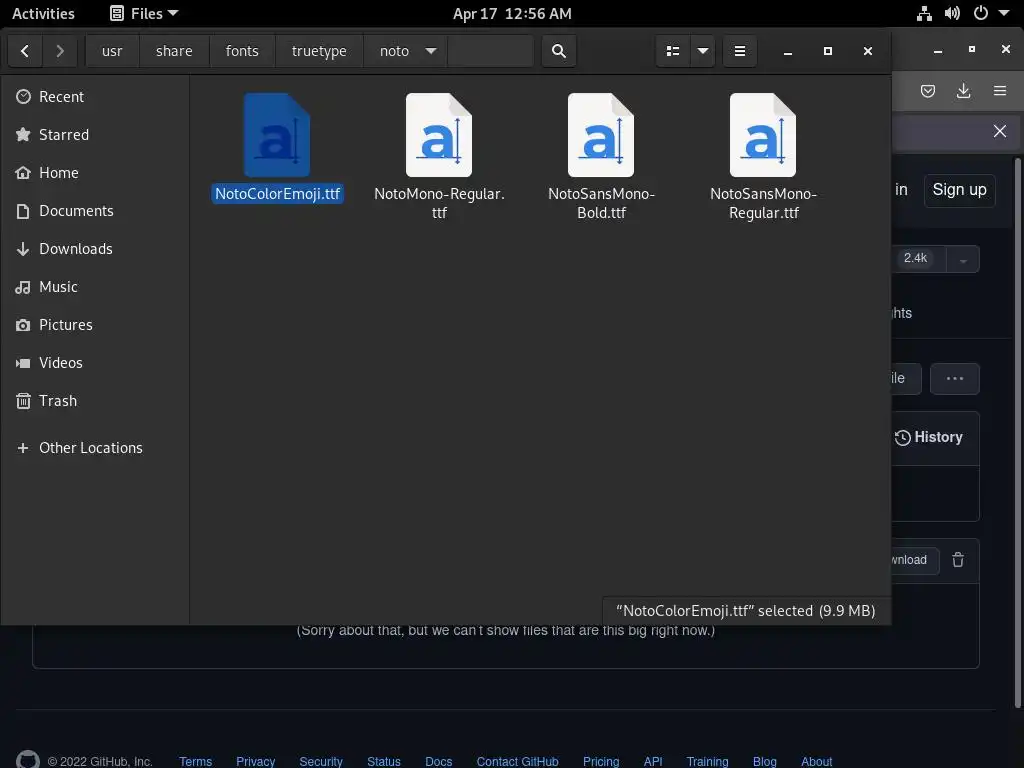Image resolution: width=1024 pixels, height=768 pixels.
Task: Go forward with the right arrow button
Action: click(60, 51)
